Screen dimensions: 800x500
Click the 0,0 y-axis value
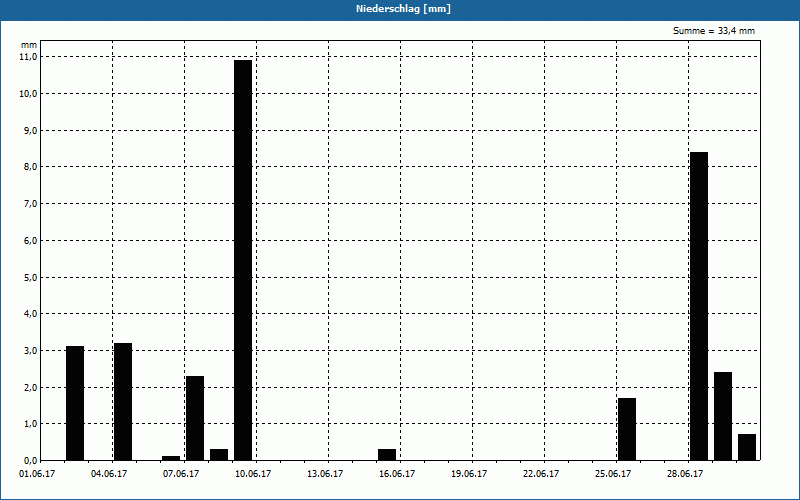[x=31, y=461]
